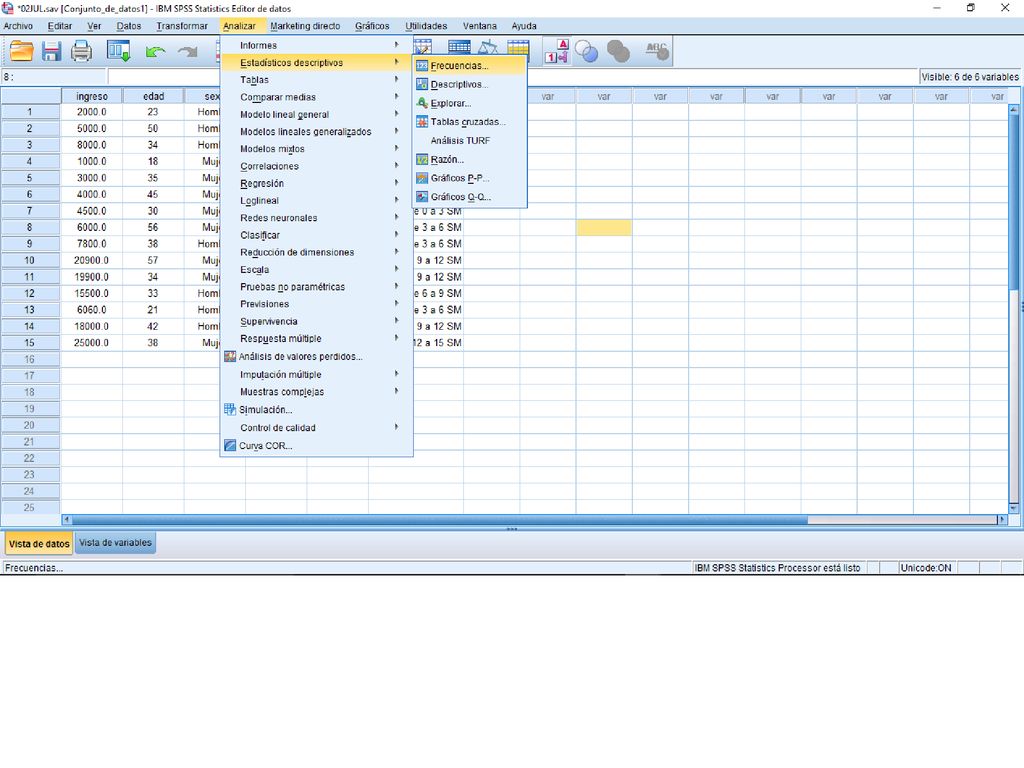Launch Simulación from the Analizar menu
The height and width of the screenshot is (768, 1024).
(x=316, y=410)
